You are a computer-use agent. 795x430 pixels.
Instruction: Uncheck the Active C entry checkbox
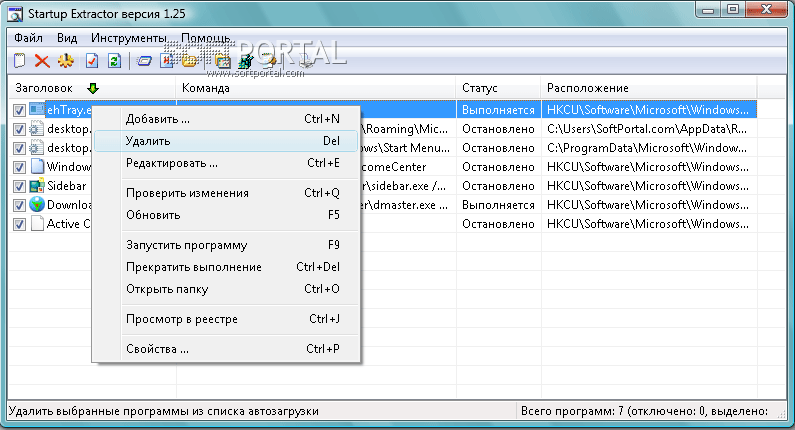point(19,224)
